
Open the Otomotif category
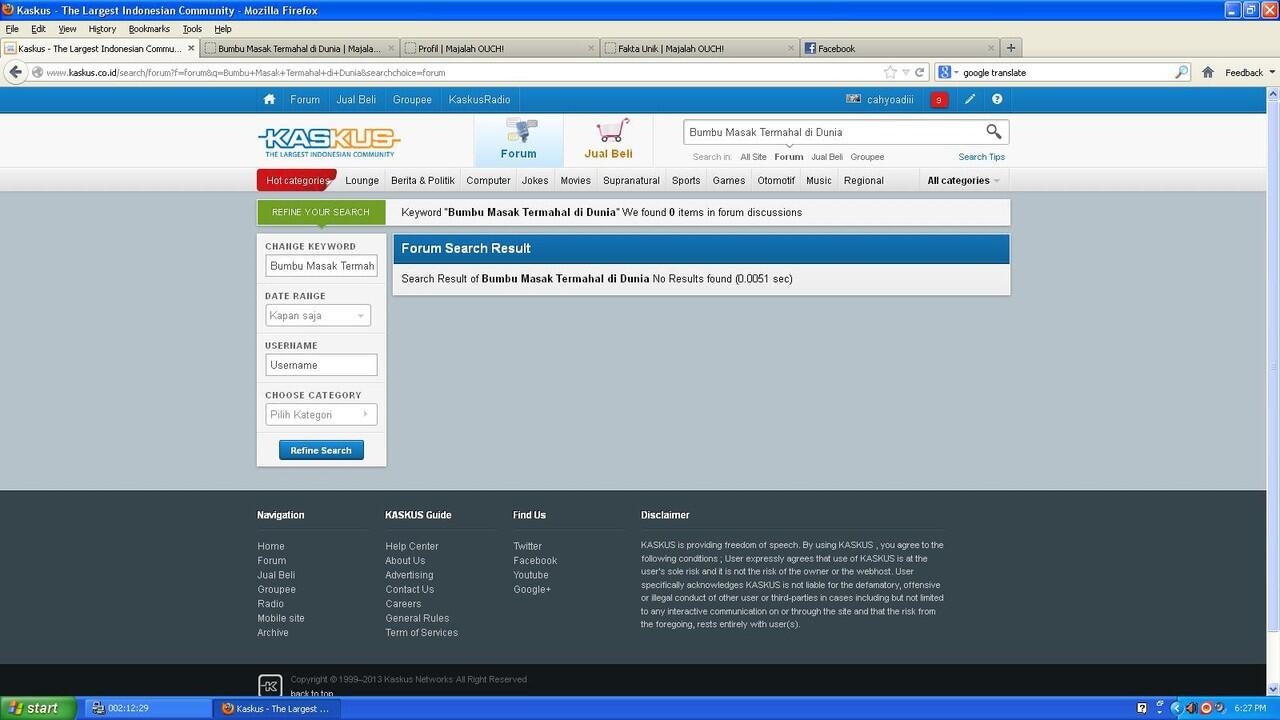coord(776,180)
